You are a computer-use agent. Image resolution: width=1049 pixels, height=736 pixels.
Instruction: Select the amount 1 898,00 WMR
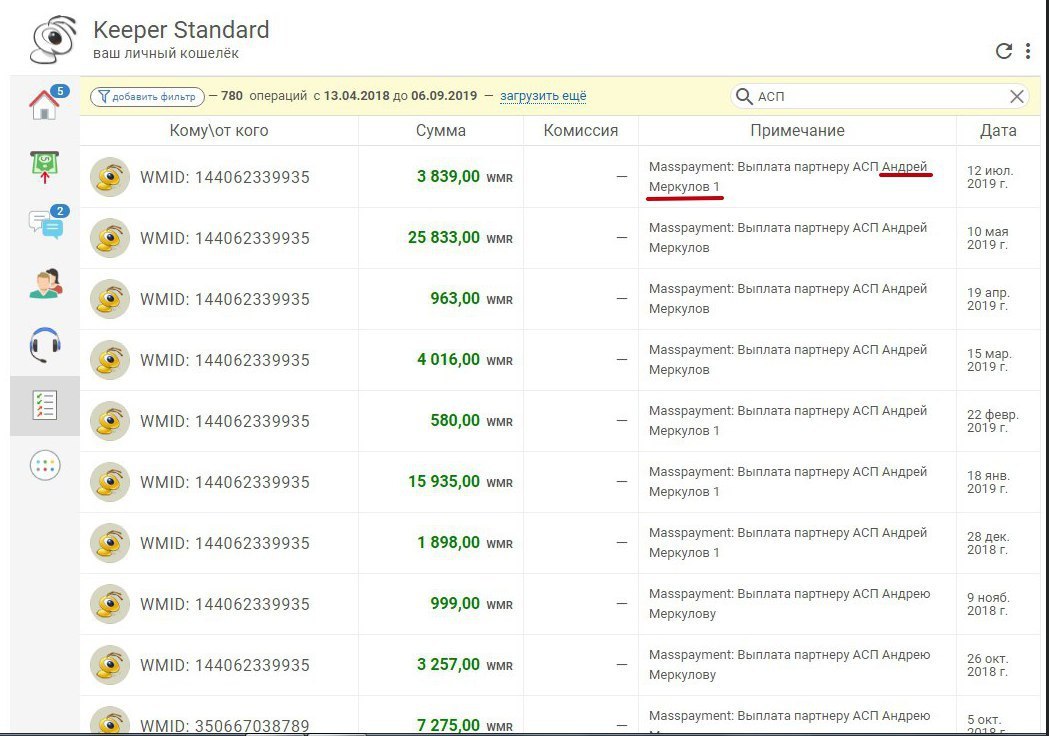(x=465, y=543)
